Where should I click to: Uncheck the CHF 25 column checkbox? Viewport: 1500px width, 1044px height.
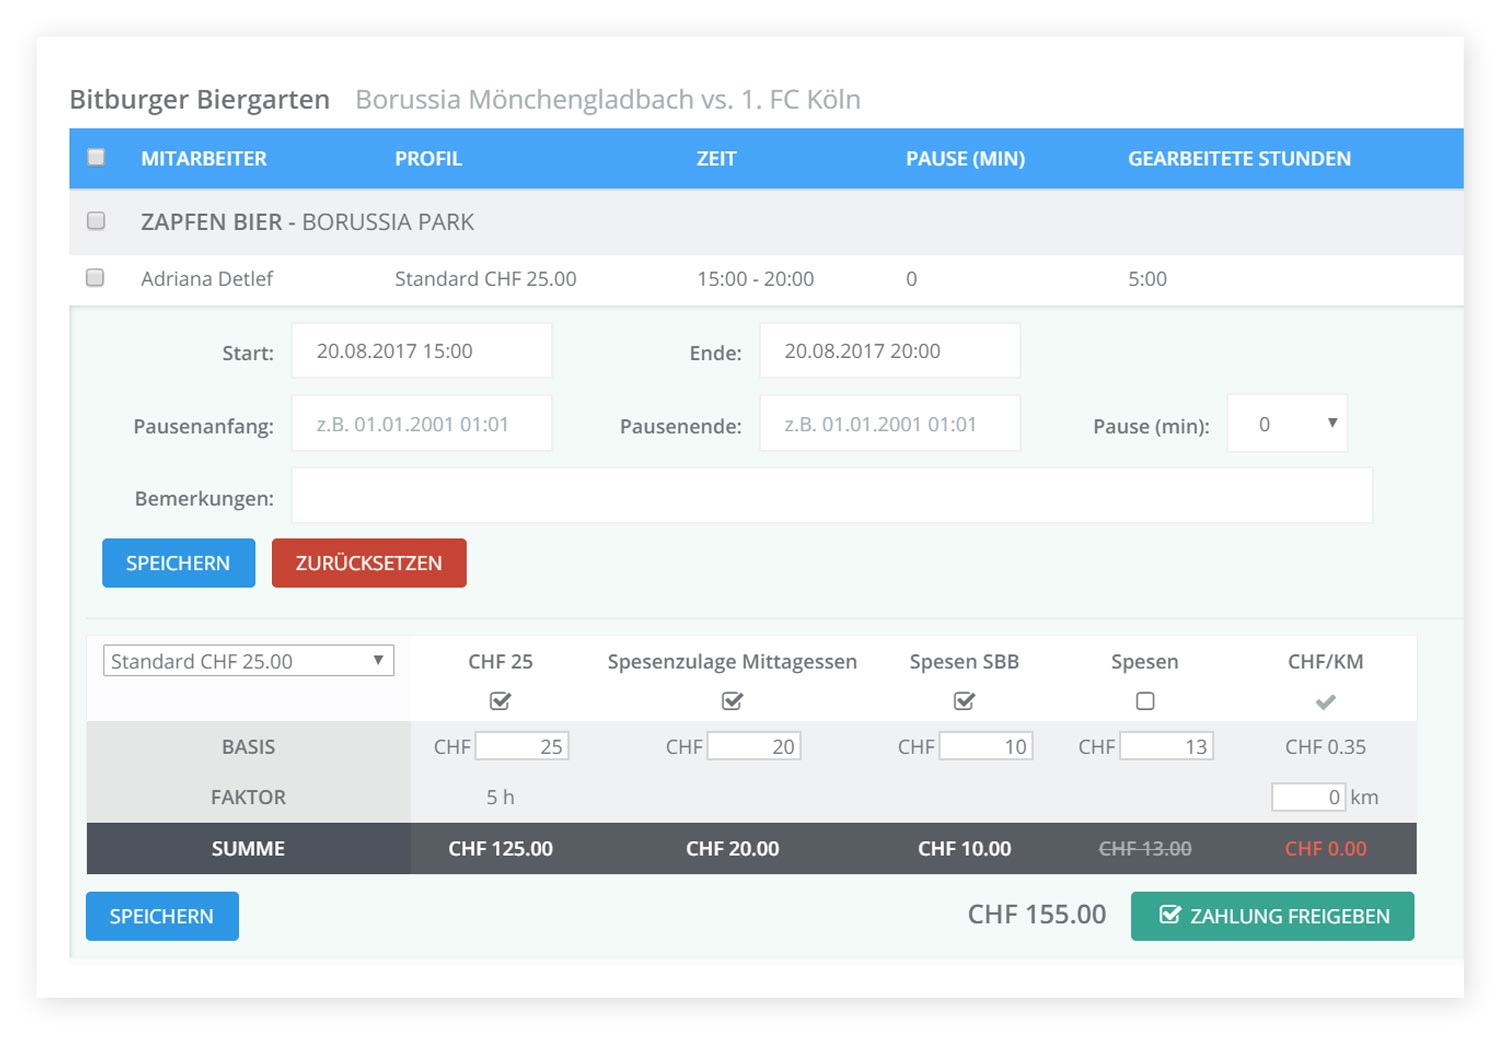(x=500, y=701)
